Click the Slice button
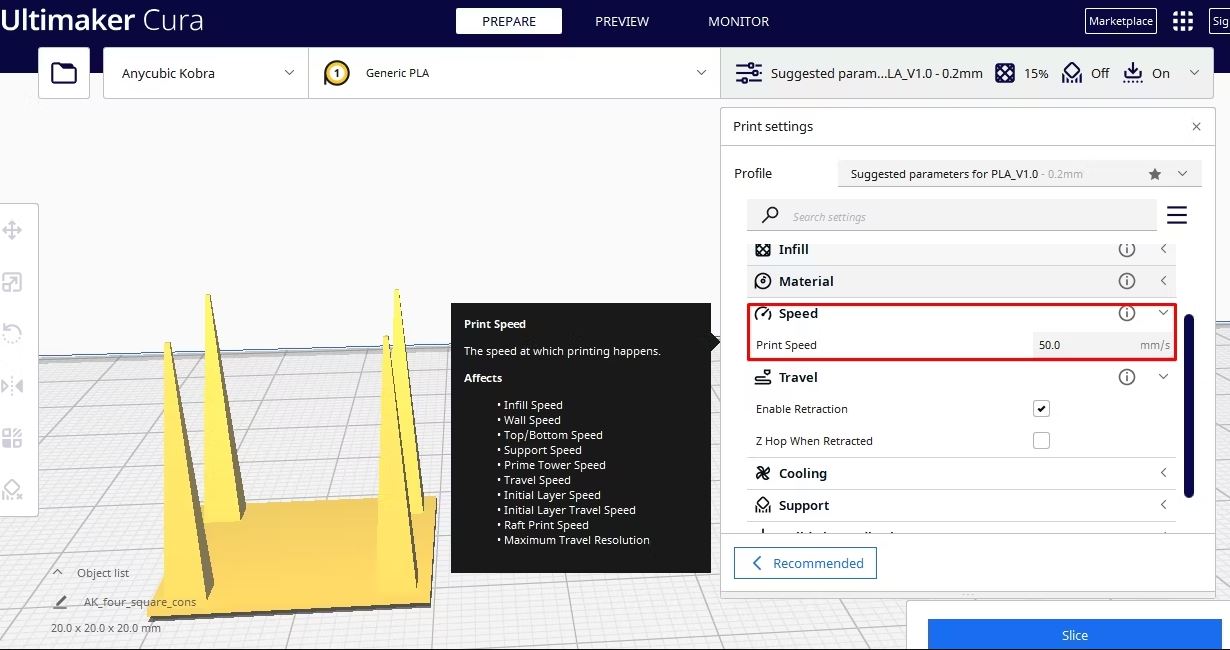 point(1075,635)
